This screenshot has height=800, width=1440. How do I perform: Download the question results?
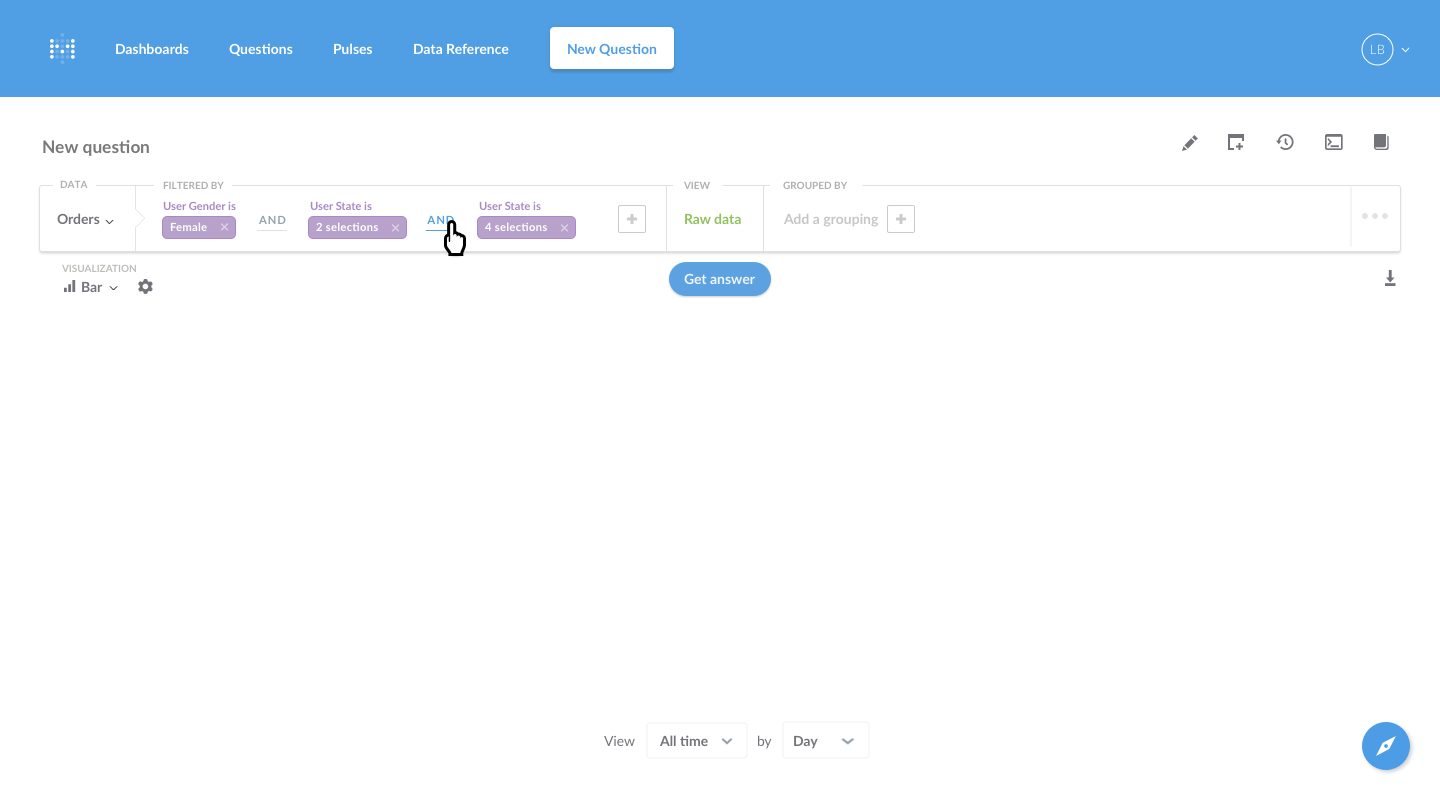pyautogui.click(x=1390, y=278)
